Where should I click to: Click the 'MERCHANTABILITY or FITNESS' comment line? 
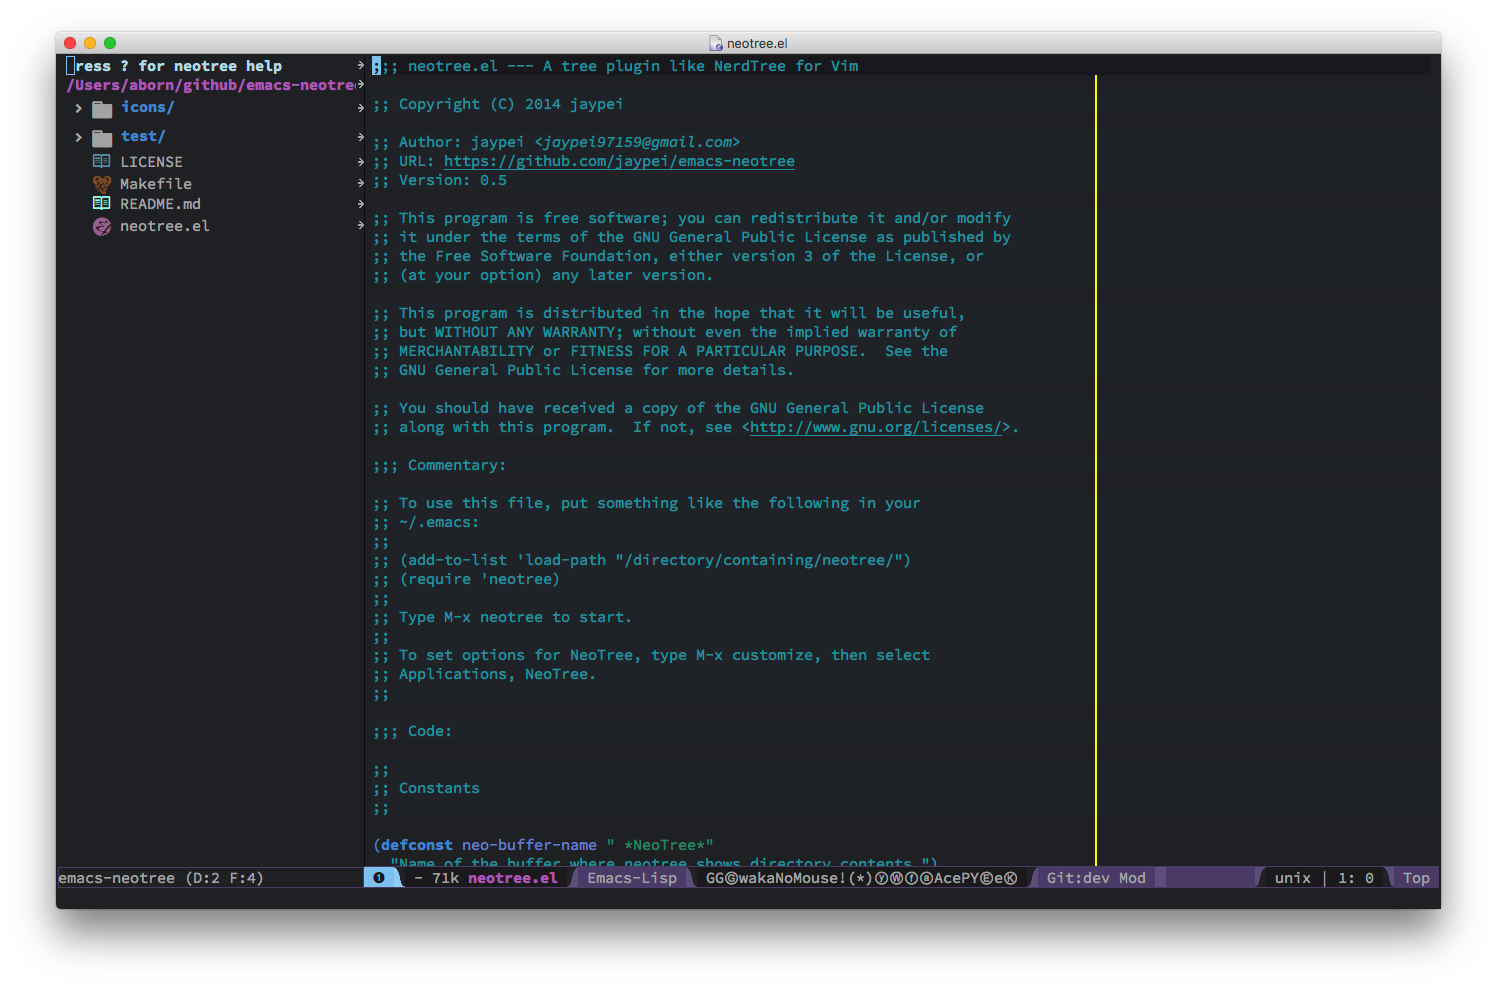tap(660, 351)
